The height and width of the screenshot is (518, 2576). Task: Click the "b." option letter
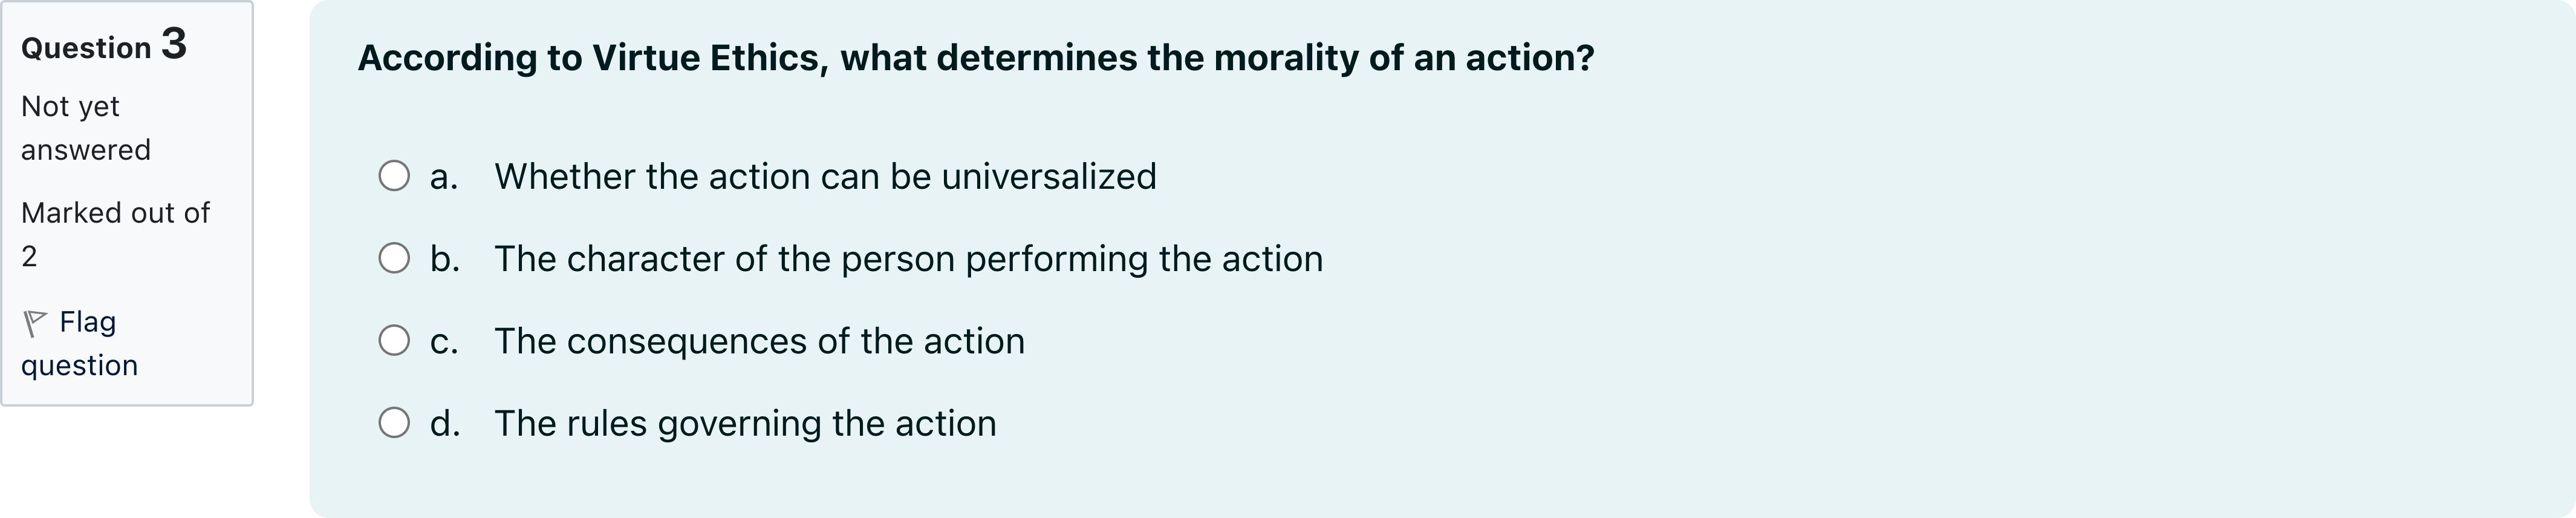445,258
